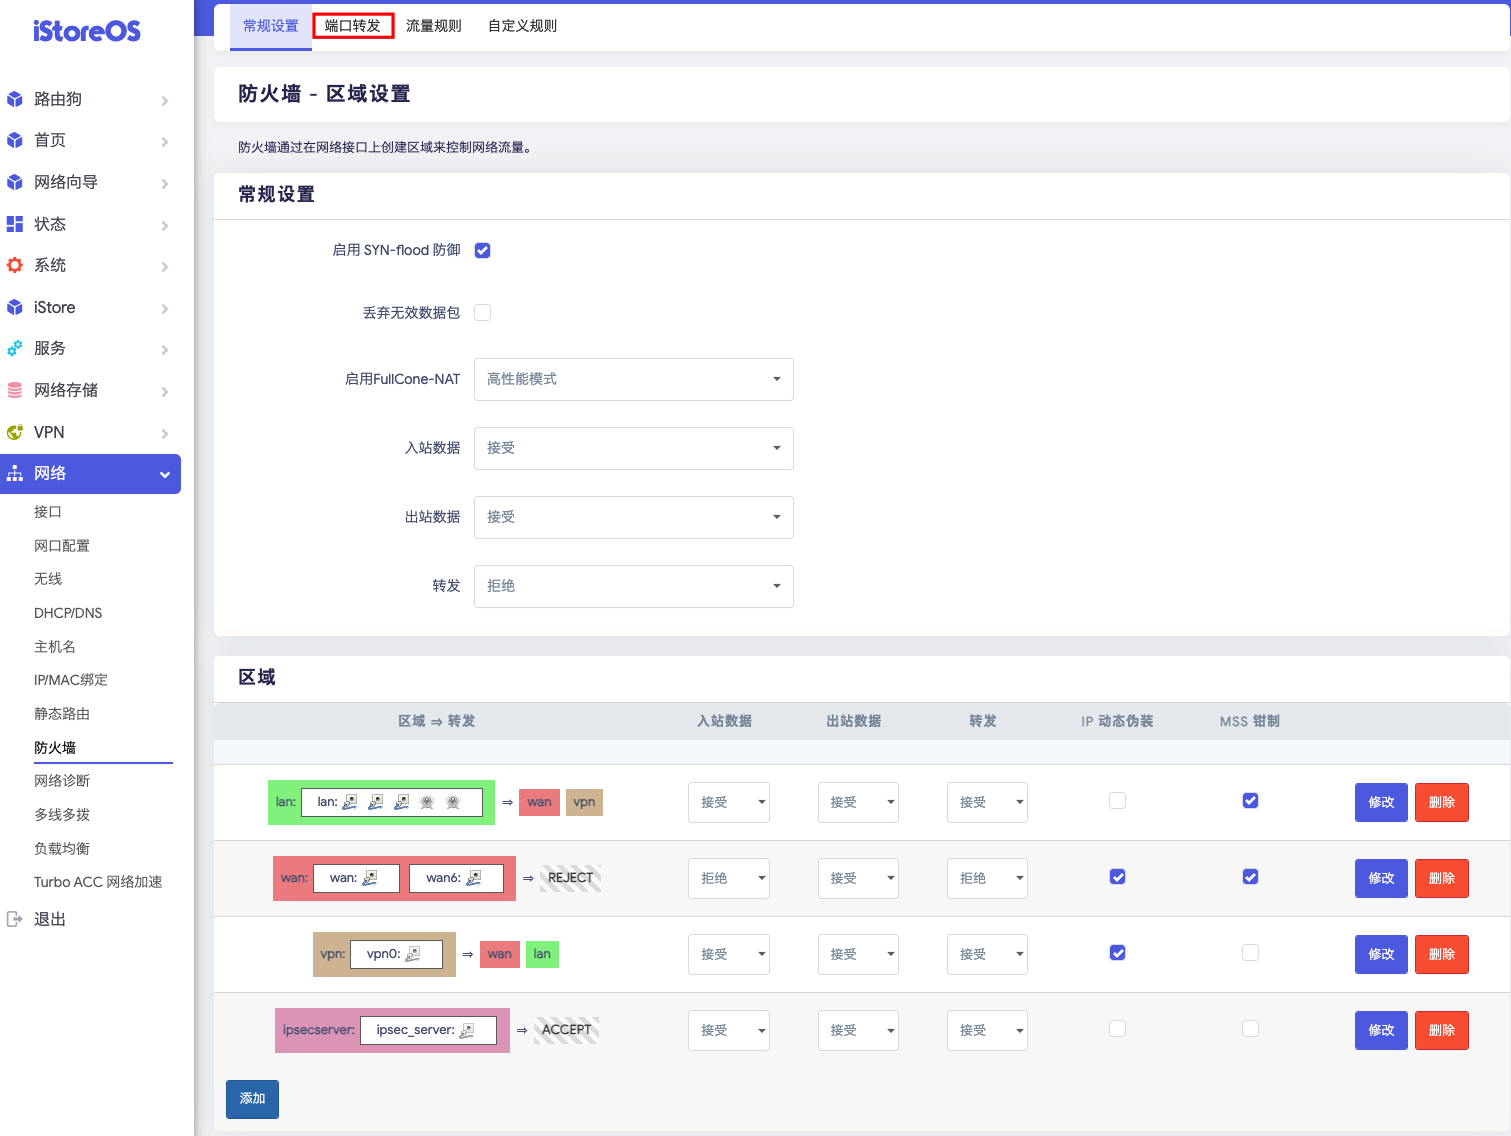Open the wan zone 入站数据 dropdown
The height and width of the screenshot is (1136, 1511).
728,878
